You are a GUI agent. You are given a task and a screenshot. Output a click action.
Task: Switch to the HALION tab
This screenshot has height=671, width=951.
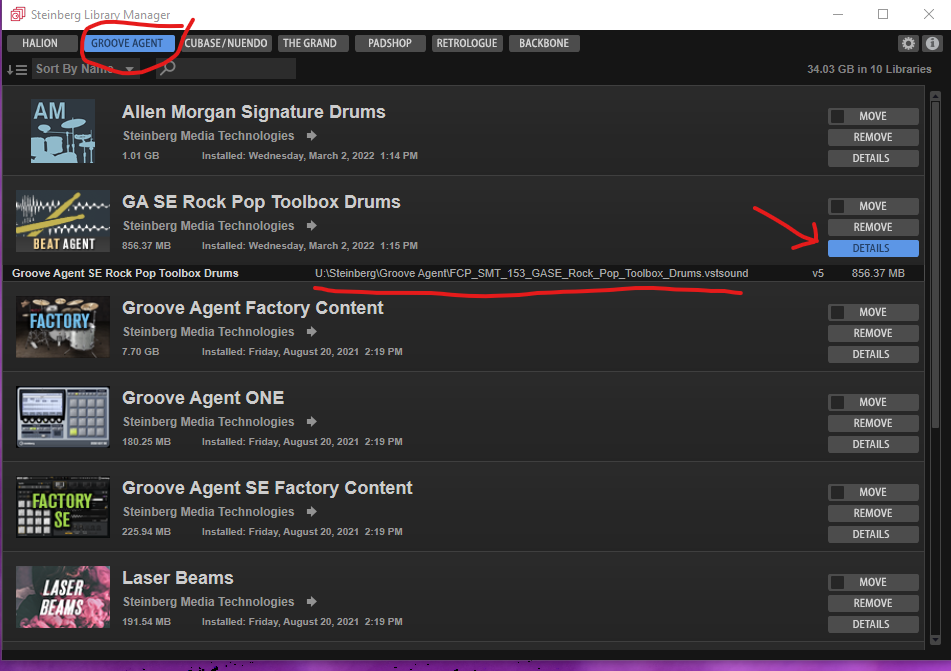[40, 43]
